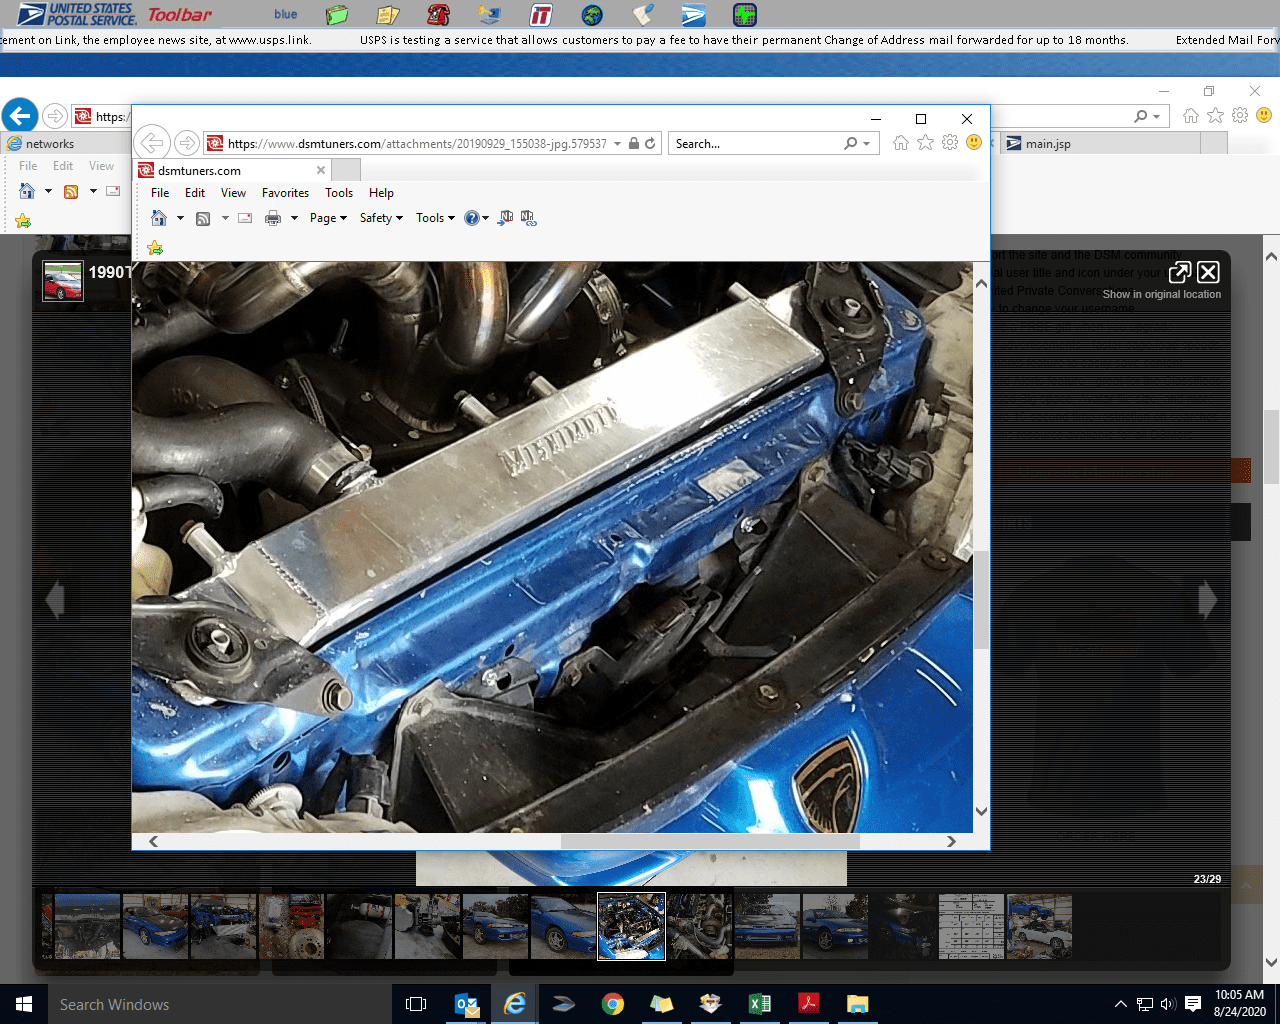Open Favorites star in front window

926,143
